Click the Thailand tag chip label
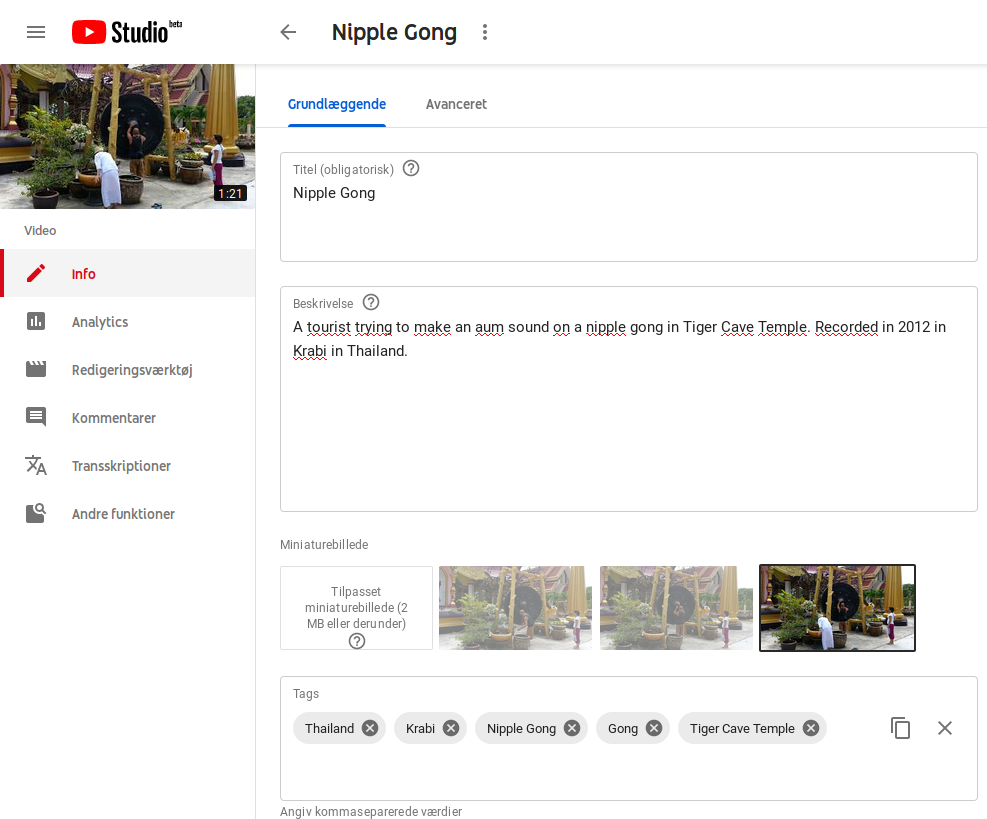The width and height of the screenshot is (987, 819). pos(329,728)
